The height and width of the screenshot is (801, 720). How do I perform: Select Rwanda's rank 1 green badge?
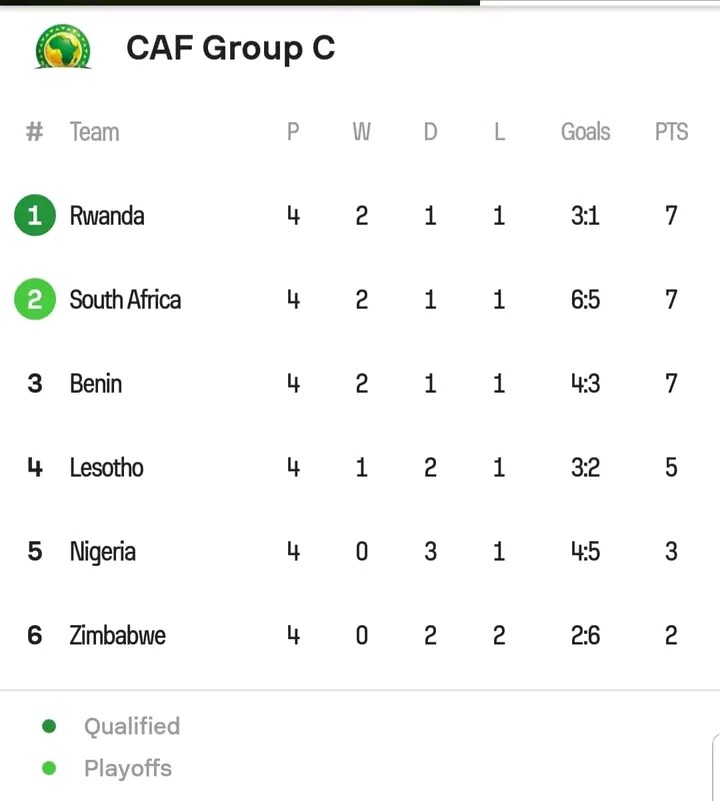click(x=35, y=215)
